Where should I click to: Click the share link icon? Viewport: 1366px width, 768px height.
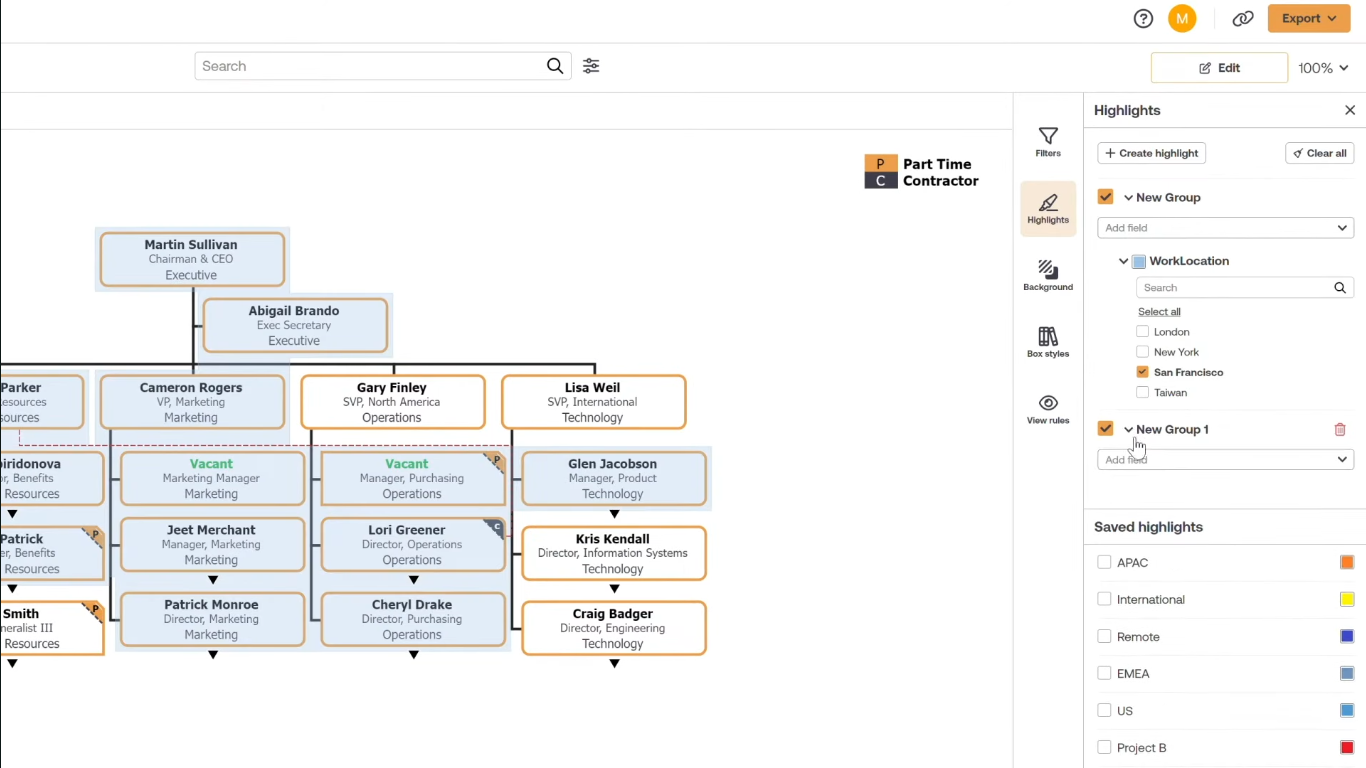(1243, 18)
